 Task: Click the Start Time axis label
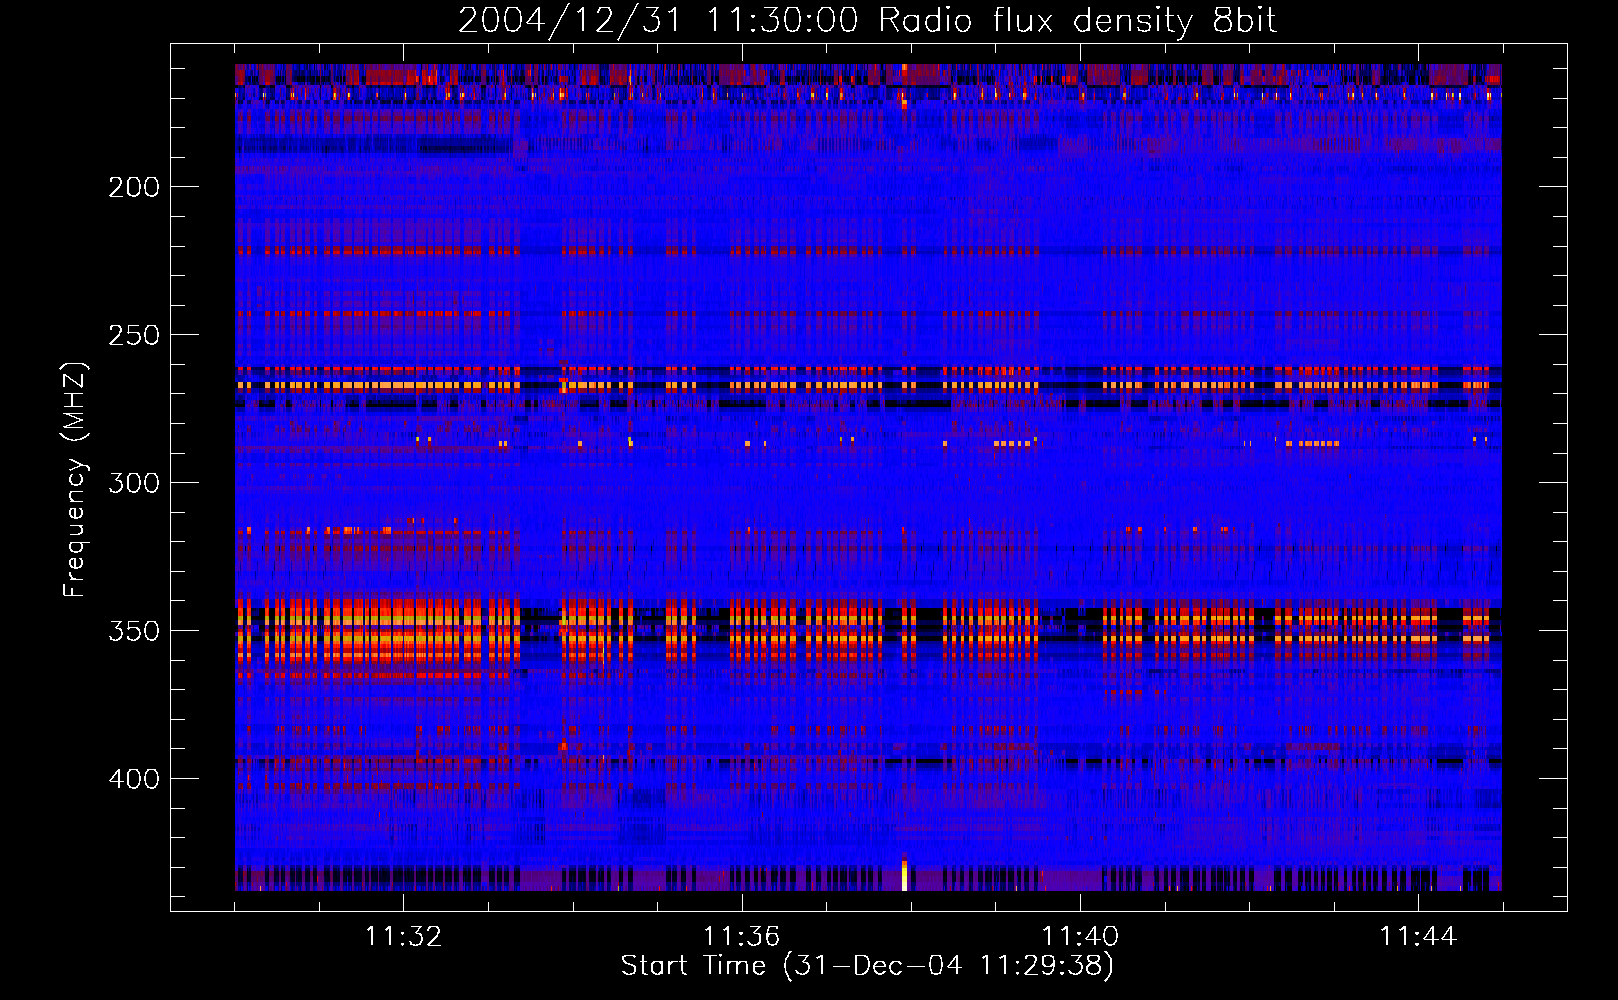(867, 965)
